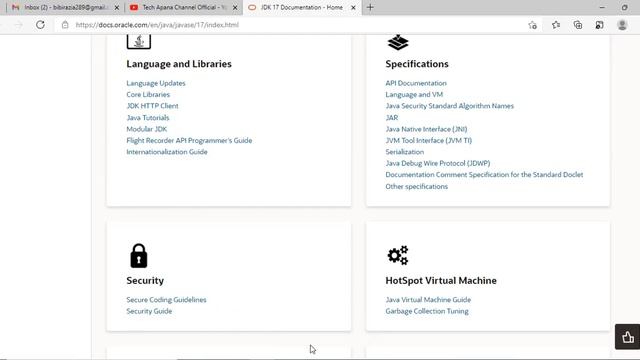
Task: Open the Java Tutorials link
Action: coord(148,118)
